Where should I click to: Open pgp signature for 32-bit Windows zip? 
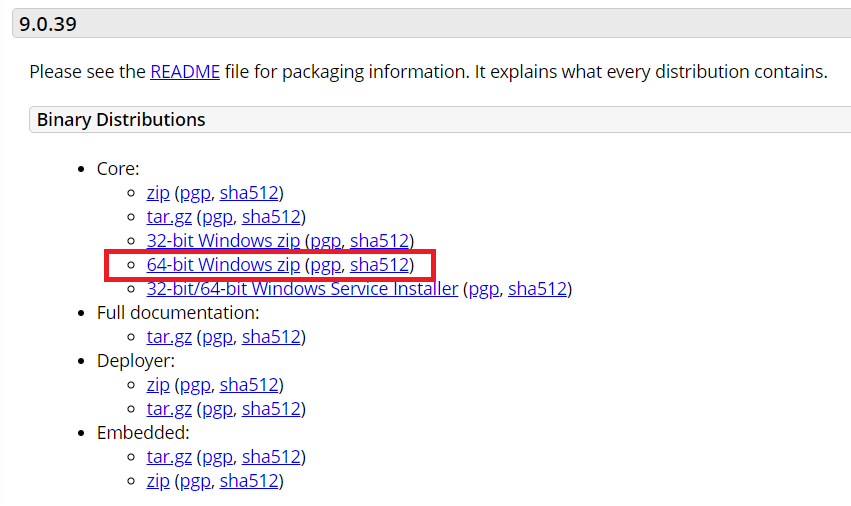click(x=326, y=241)
